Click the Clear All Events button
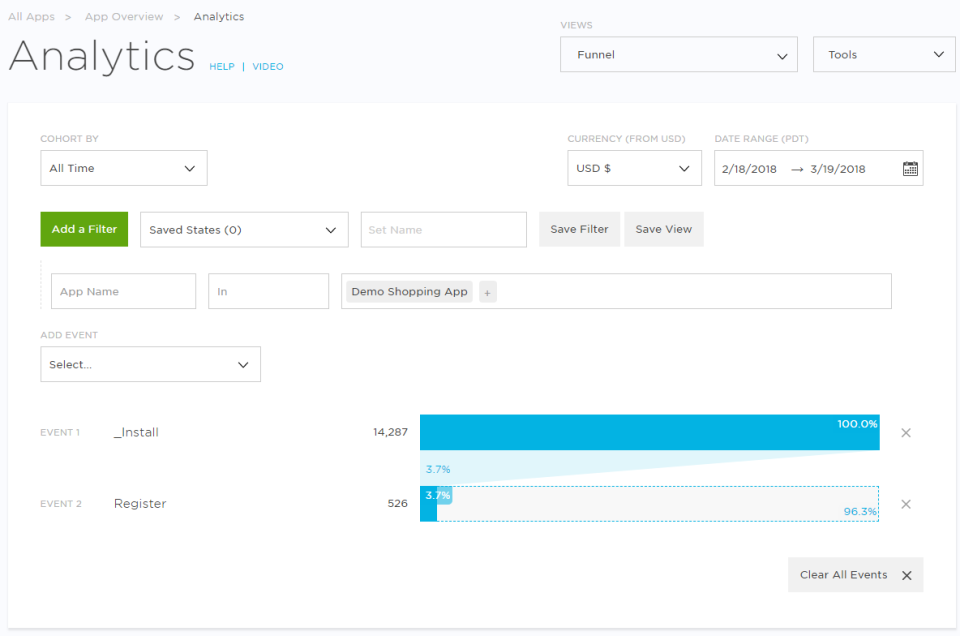This screenshot has height=636, width=960. coord(855,575)
